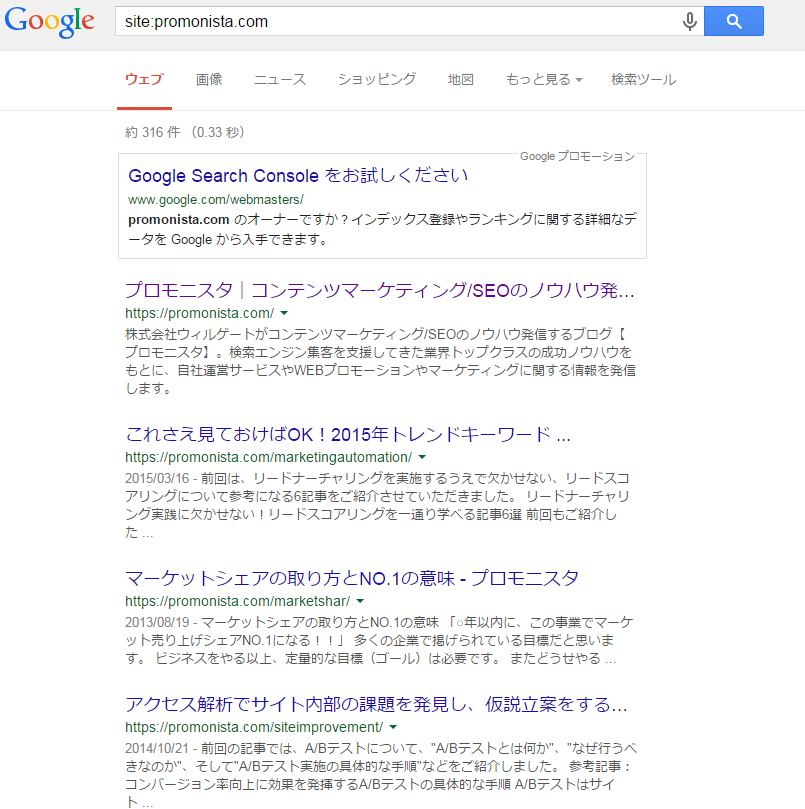Open the ニュース tab
This screenshot has height=809, width=805.
click(x=280, y=80)
